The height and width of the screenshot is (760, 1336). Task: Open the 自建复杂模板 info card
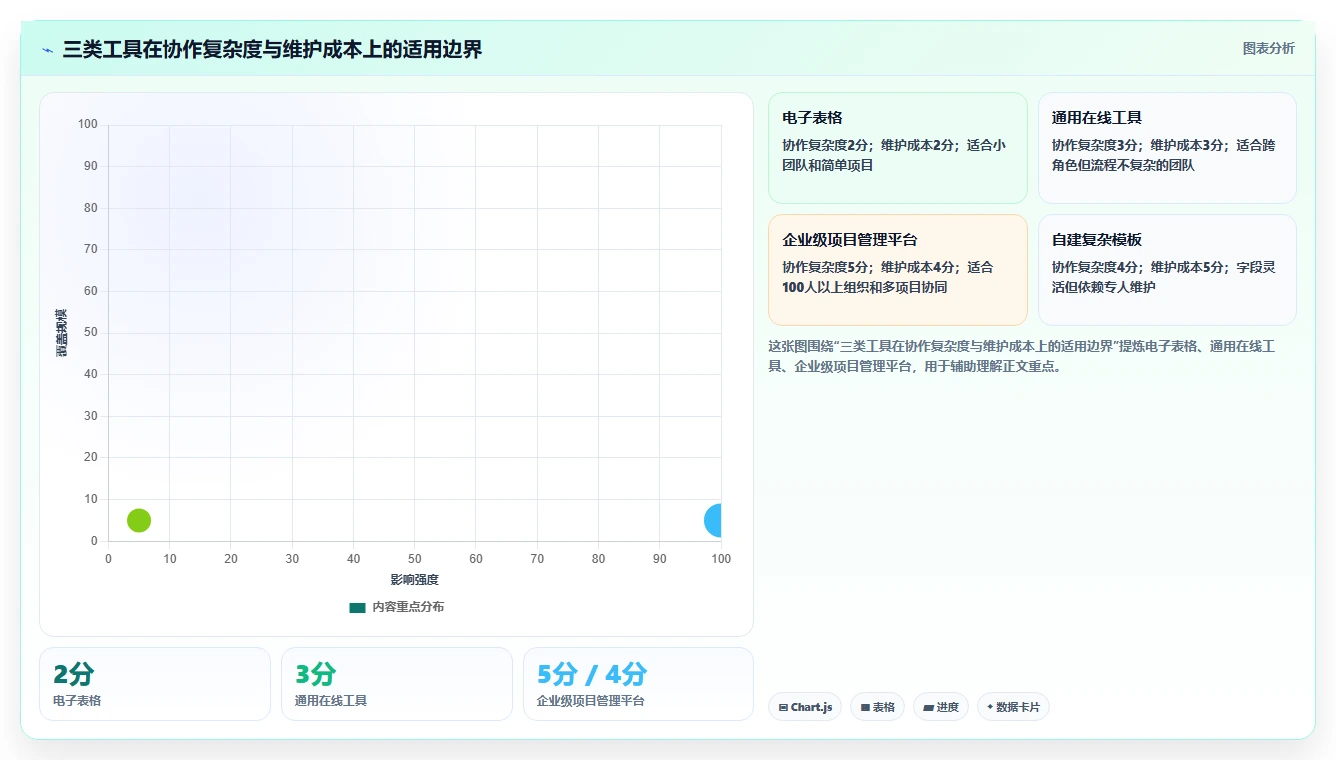click(1167, 270)
